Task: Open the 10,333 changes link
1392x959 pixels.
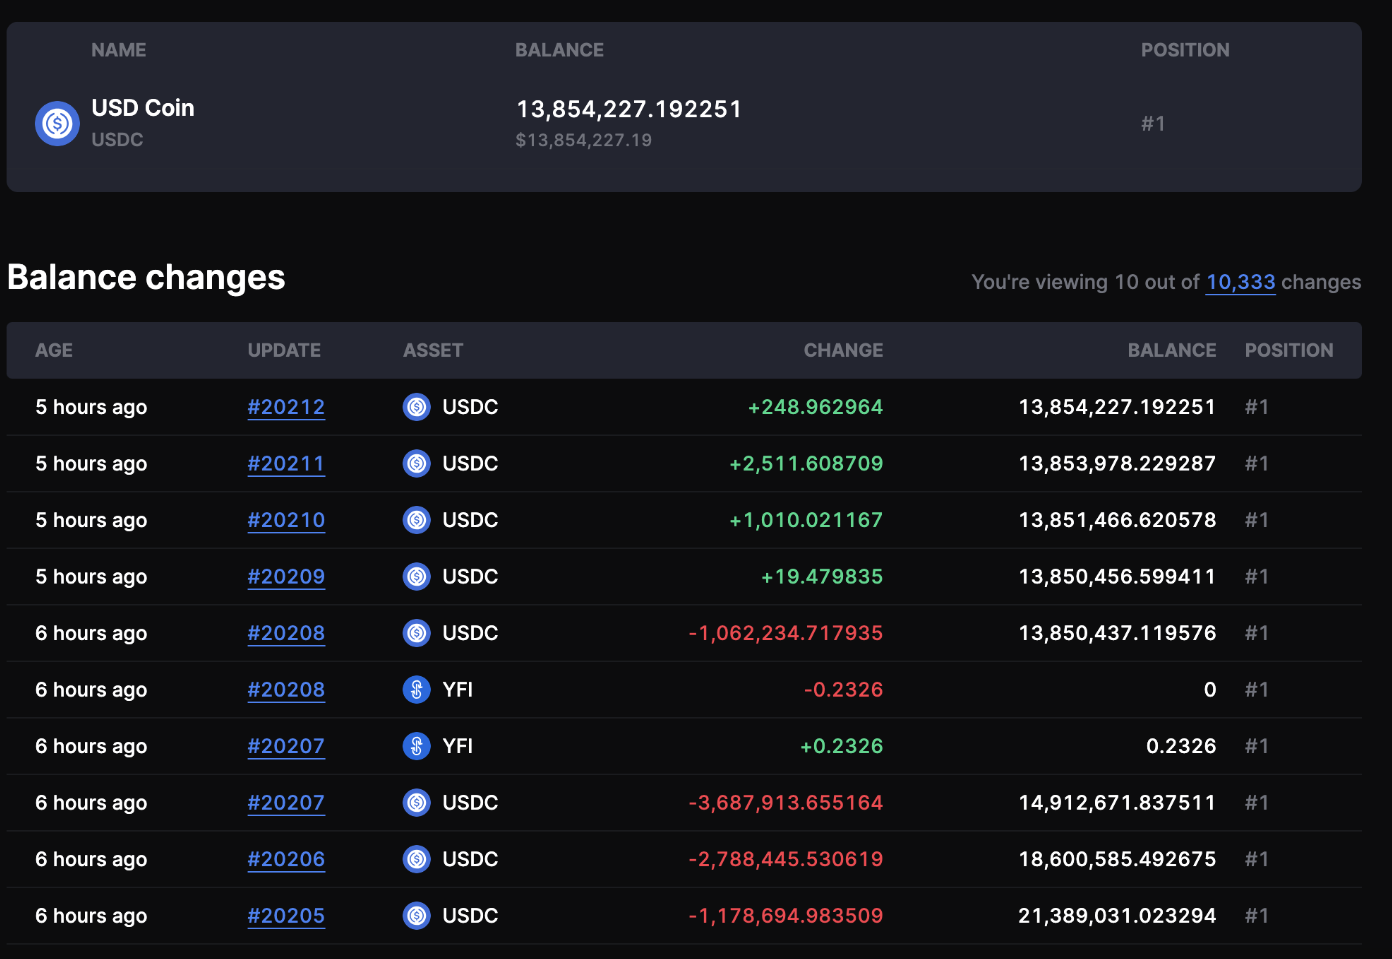Action: pyautogui.click(x=1240, y=282)
